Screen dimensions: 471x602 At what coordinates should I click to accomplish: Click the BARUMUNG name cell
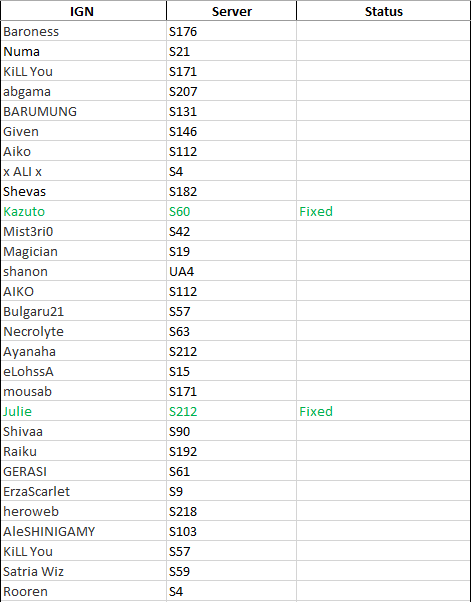(x=83, y=111)
